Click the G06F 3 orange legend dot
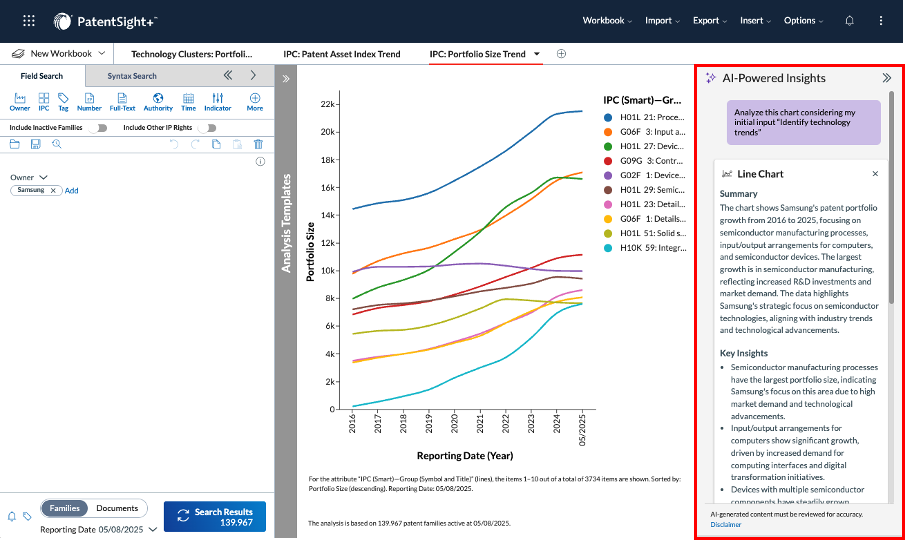Image resolution: width=910 pixels, height=546 pixels. pyautogui.click(x=608, y=132)
